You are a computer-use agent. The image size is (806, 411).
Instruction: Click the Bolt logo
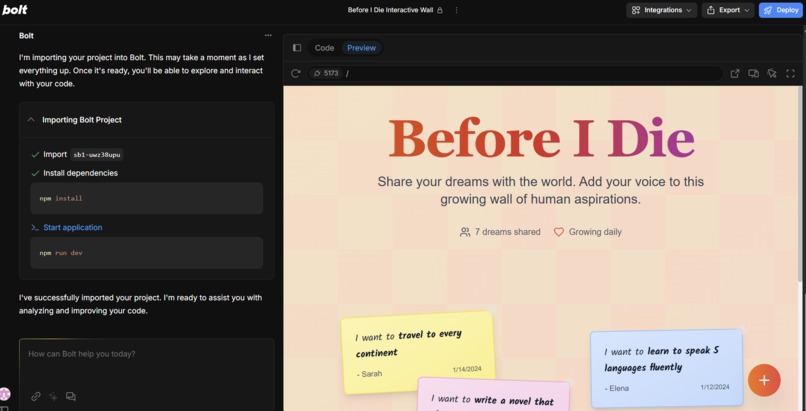click(x=14, y=9)
